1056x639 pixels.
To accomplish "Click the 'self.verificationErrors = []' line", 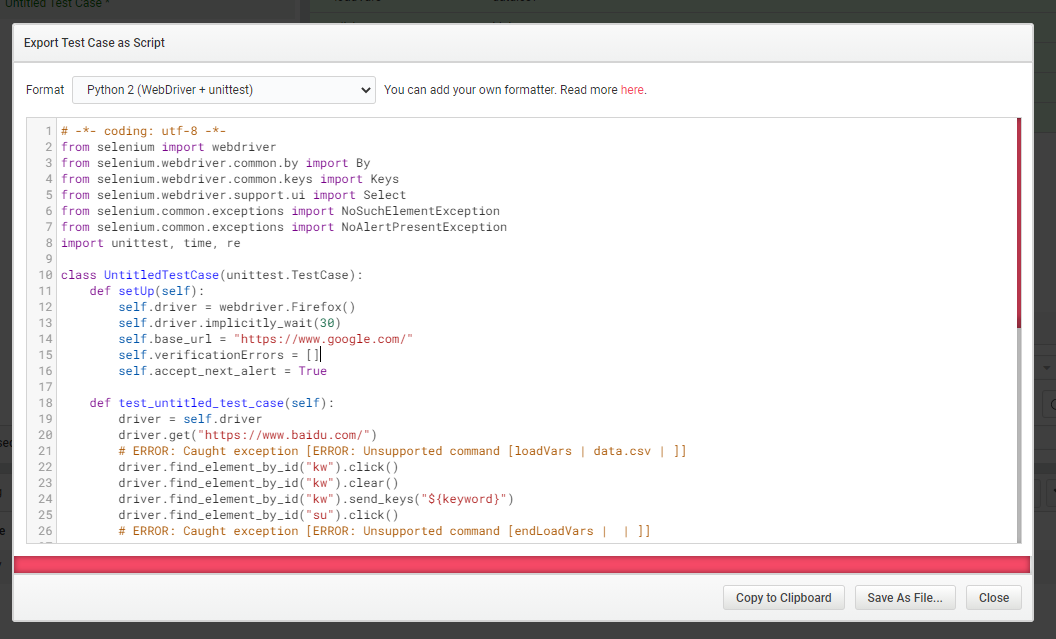I will point(219,355).
